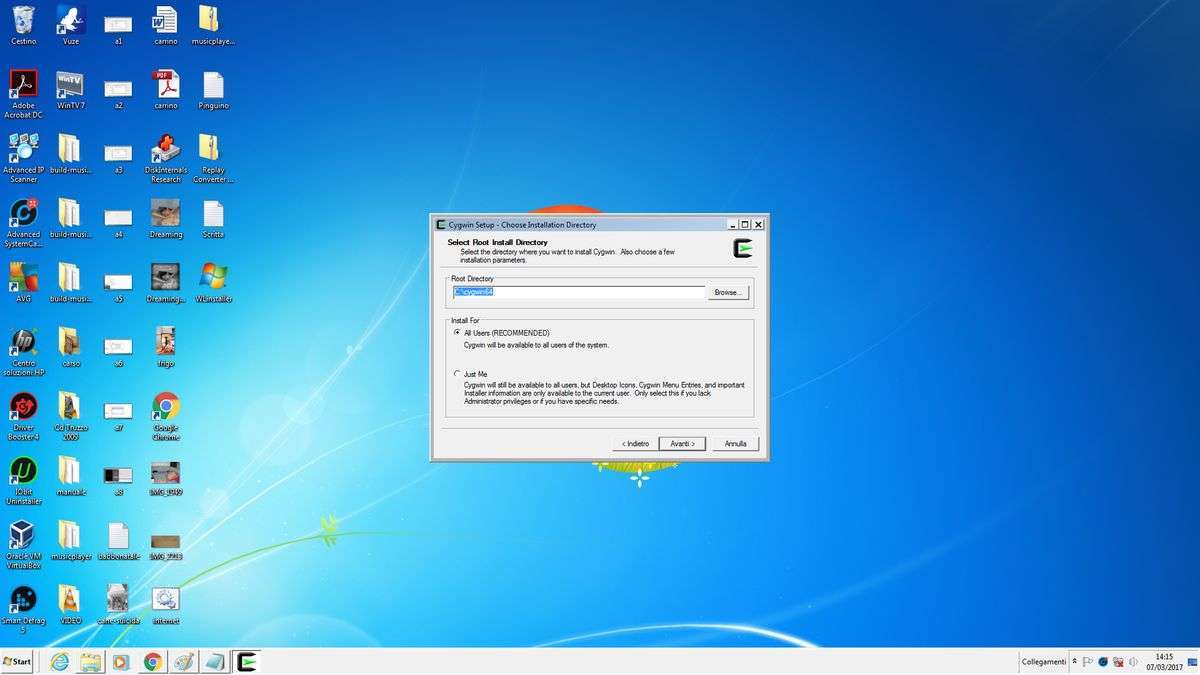Select the IObit Uninstaller shortcut
Image resolution: width=1200 pixels, height=675 pixels.
(23, 481)
